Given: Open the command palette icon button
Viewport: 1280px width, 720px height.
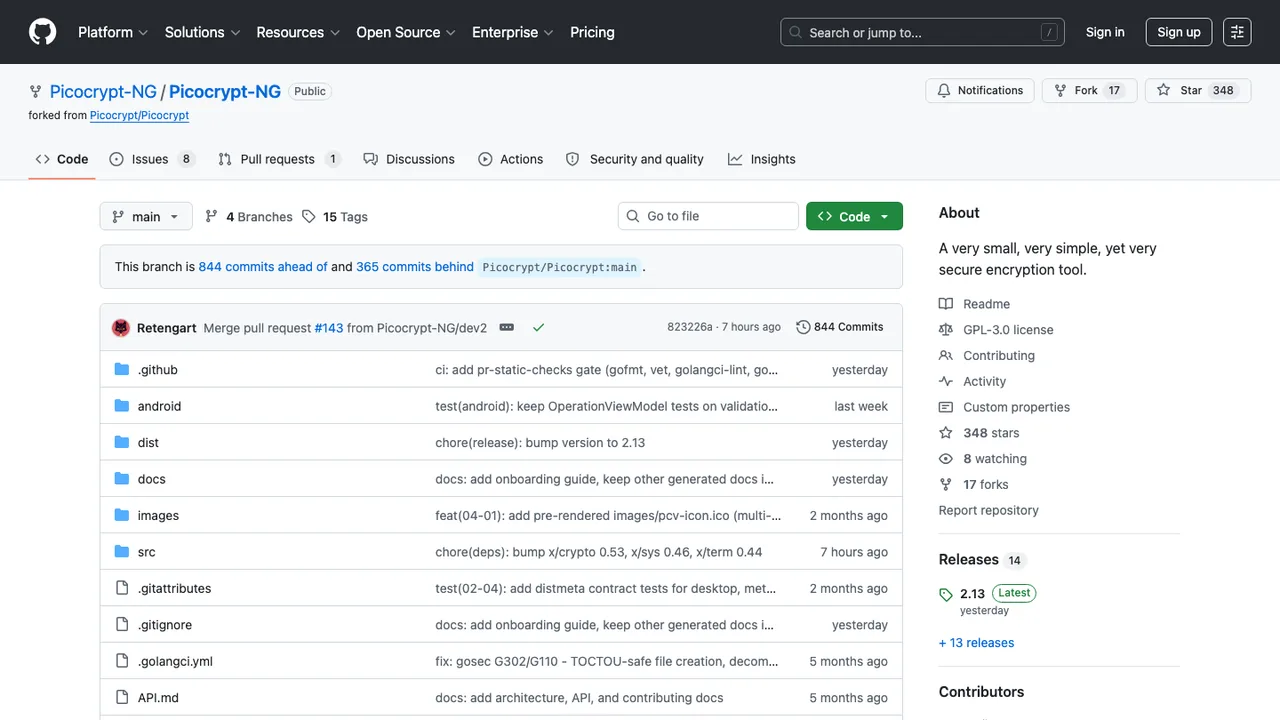Looking at the screenshot, I should (1237, 32).
